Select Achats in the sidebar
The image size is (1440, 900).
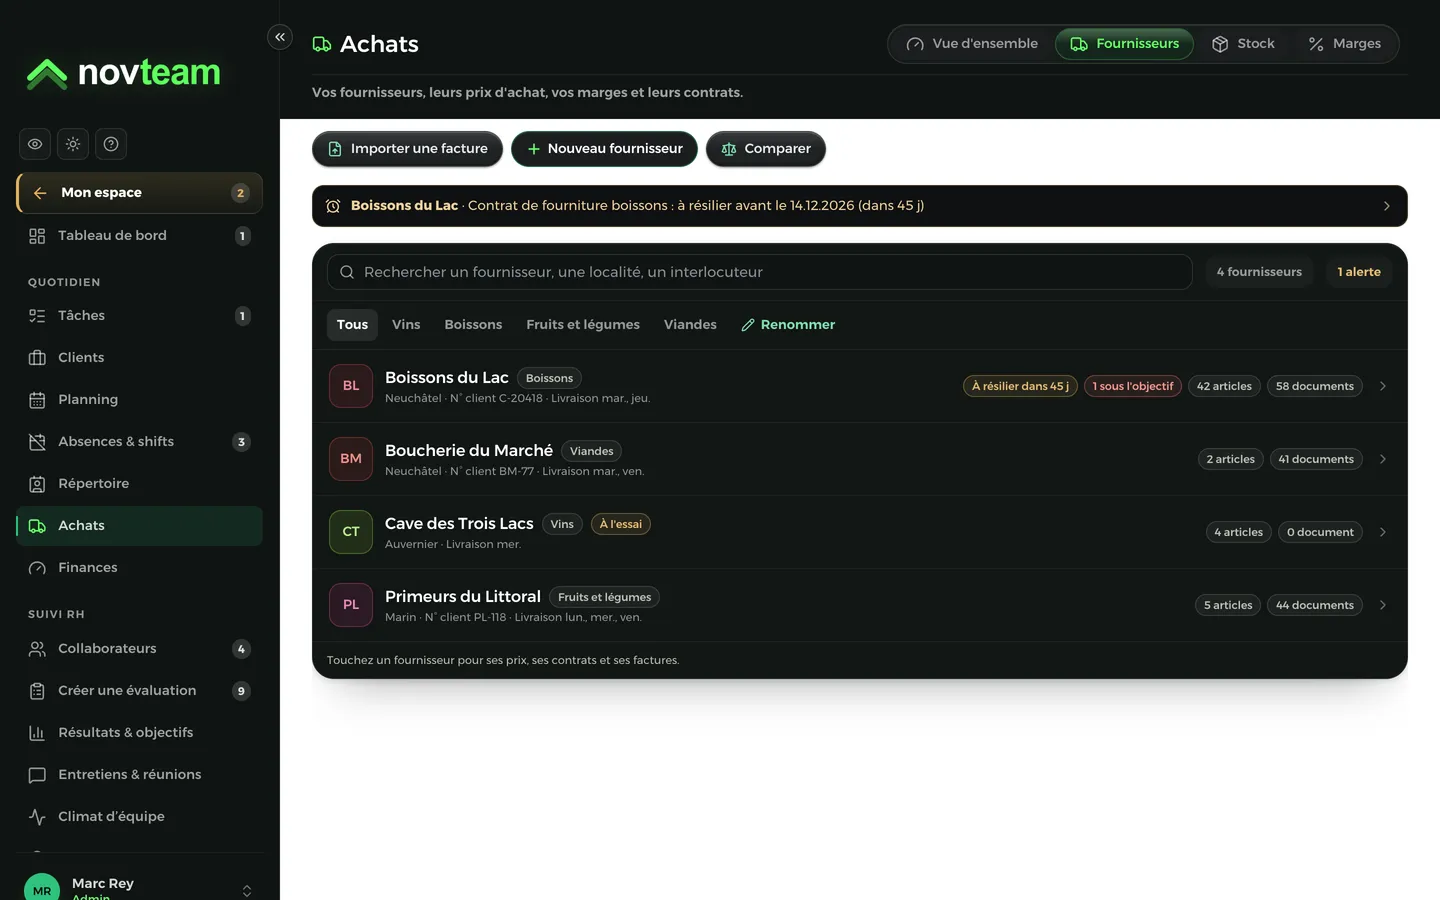coord(140,526)
